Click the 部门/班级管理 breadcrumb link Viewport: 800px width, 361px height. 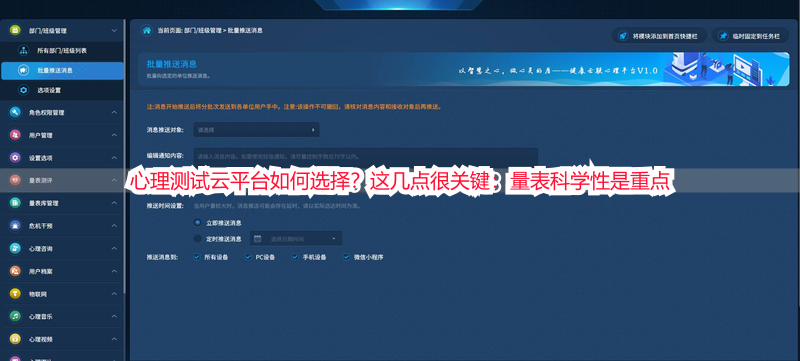coord(203,31)
